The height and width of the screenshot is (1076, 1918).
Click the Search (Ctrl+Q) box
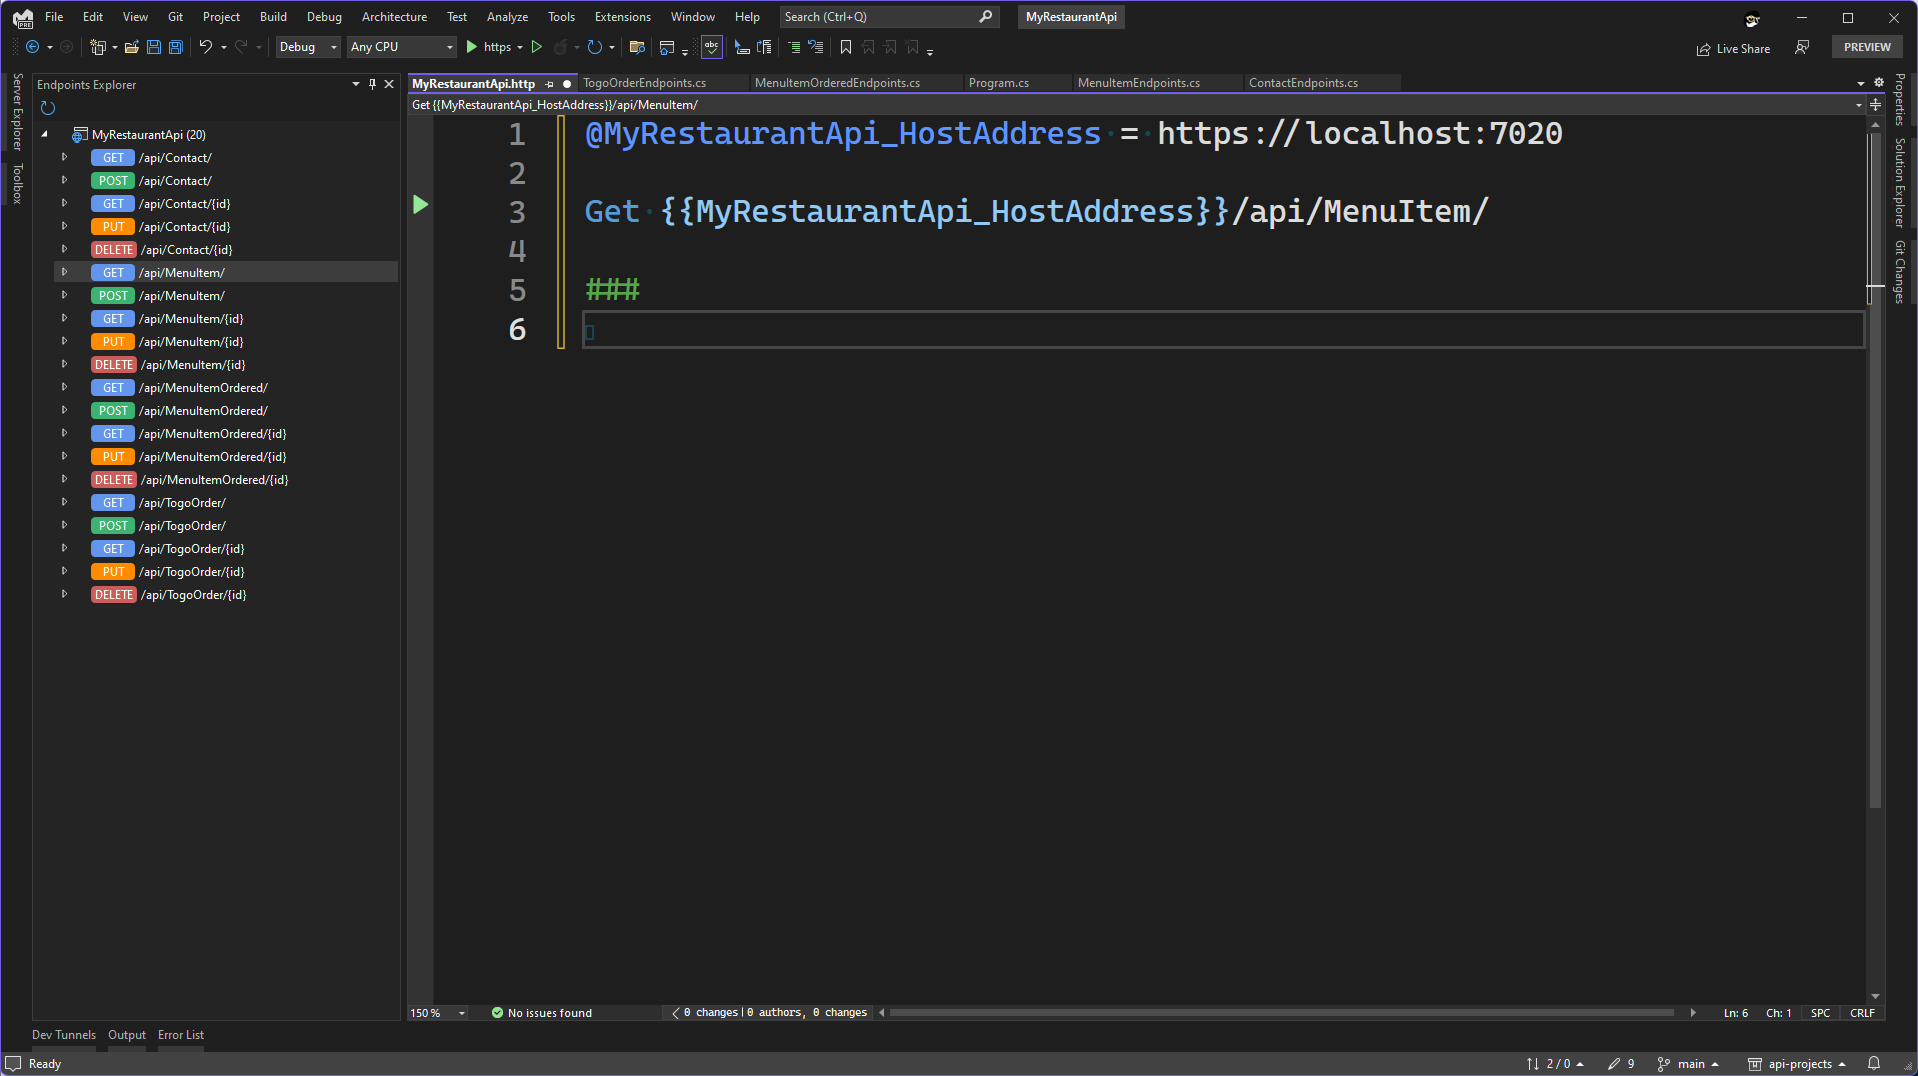pyautogui.click(x=880, y=17)
